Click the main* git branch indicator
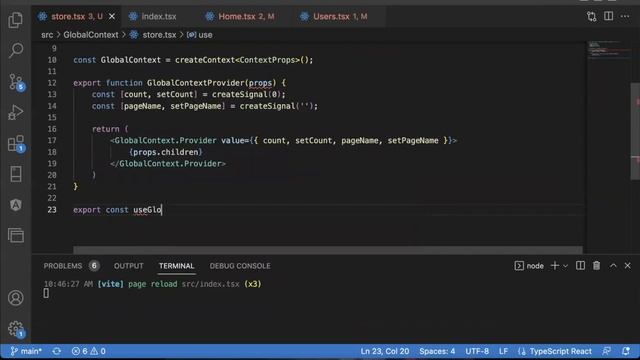This screenshot has height=360, width=640. pos(26,351)
